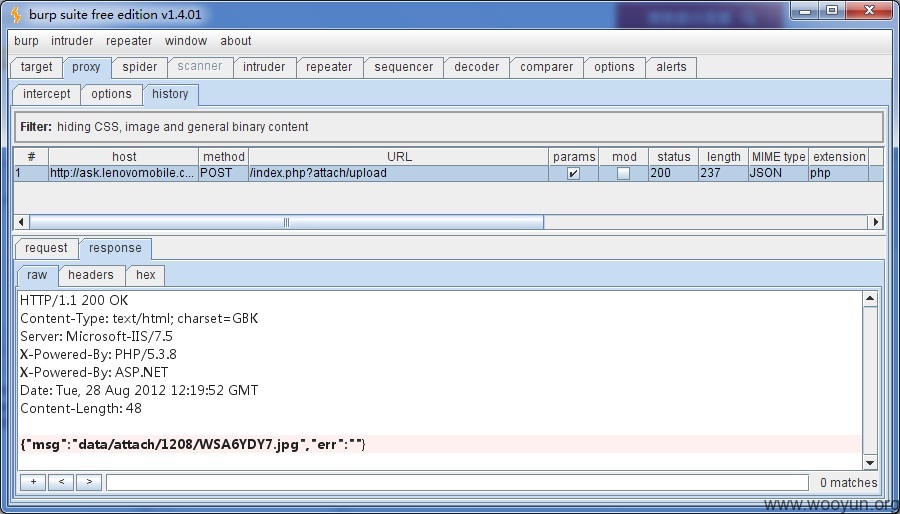The image size is (900, 514).
Task: Click the < previous match button
Action: click(x=61, y=482)
